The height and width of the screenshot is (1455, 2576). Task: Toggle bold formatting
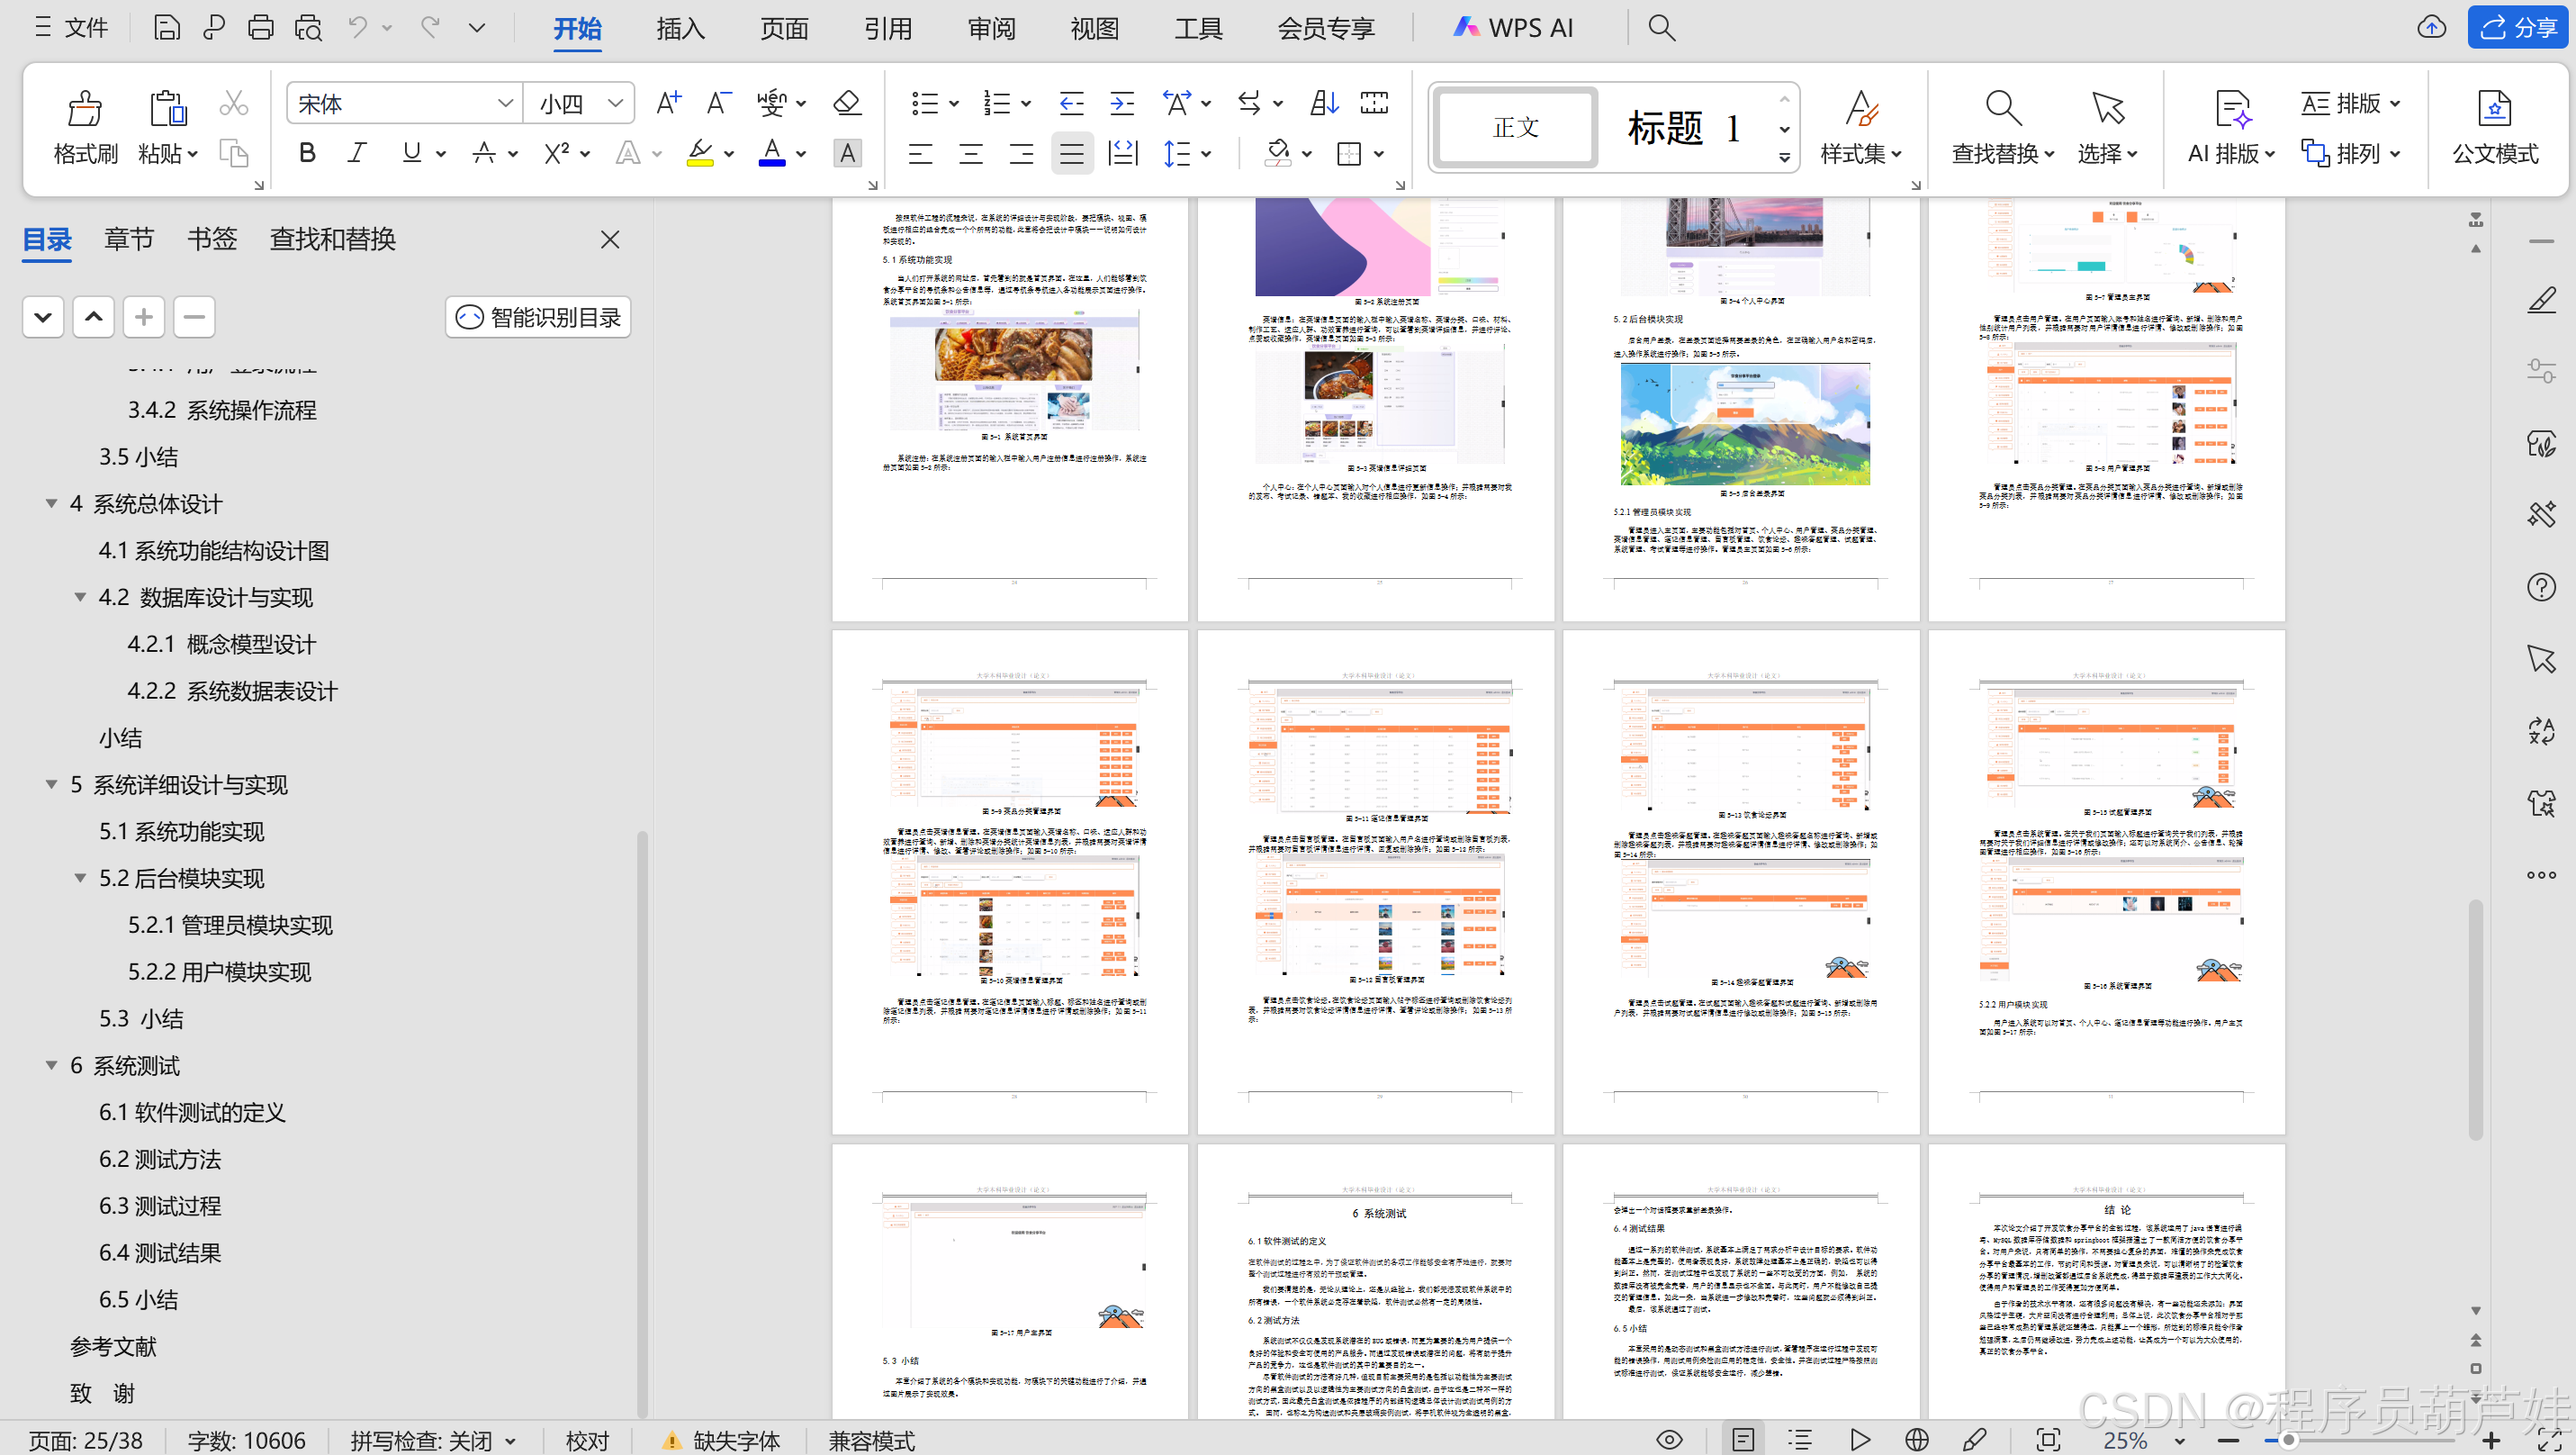[x=307, y=153]
